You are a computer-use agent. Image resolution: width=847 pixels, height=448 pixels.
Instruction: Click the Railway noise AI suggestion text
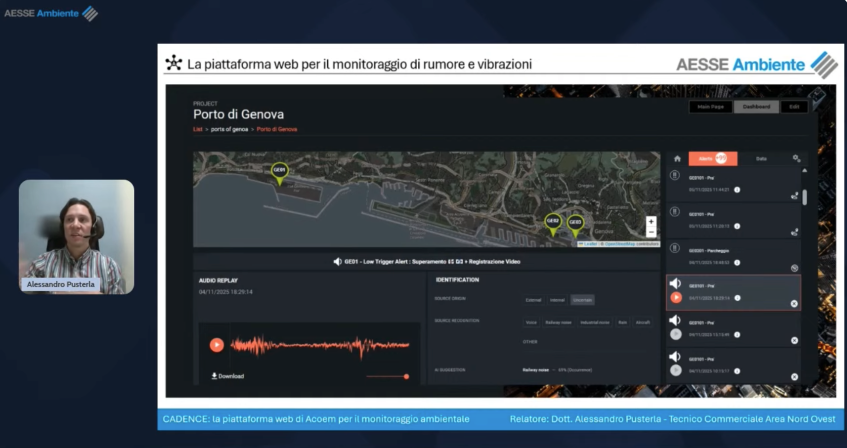[535, 370]
